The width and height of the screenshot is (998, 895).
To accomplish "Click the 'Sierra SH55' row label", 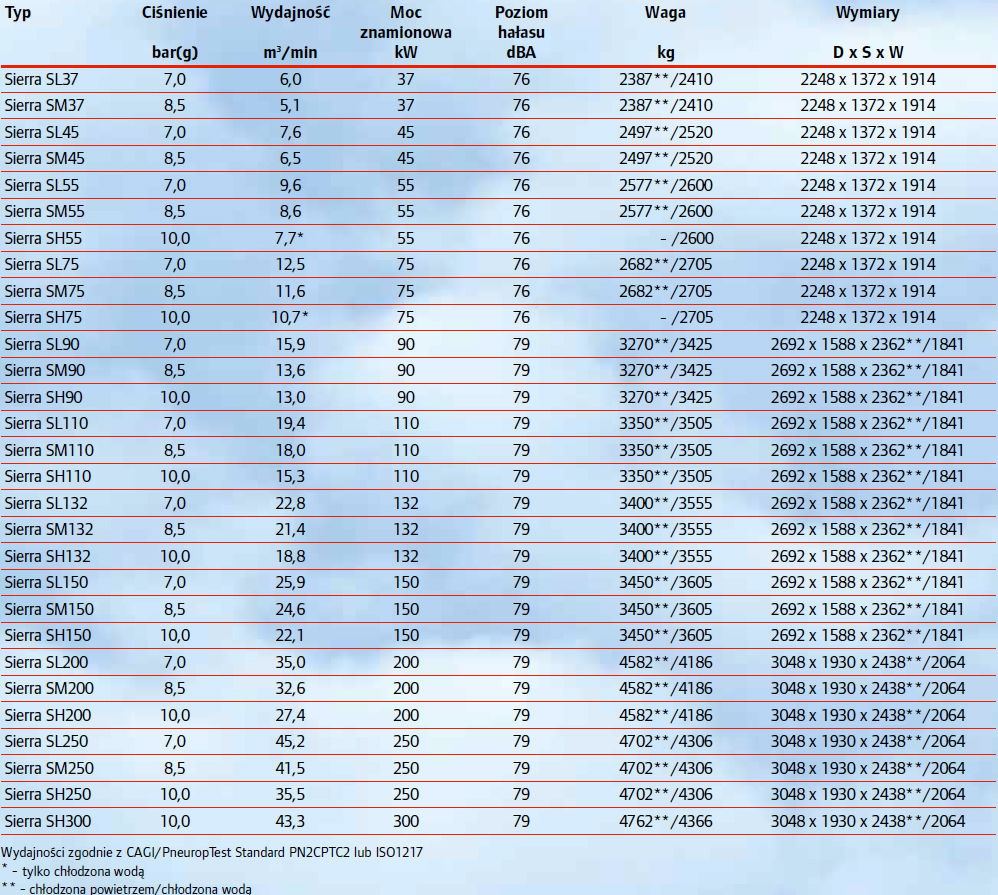I will pyautogui.click(x=43, y=238).
